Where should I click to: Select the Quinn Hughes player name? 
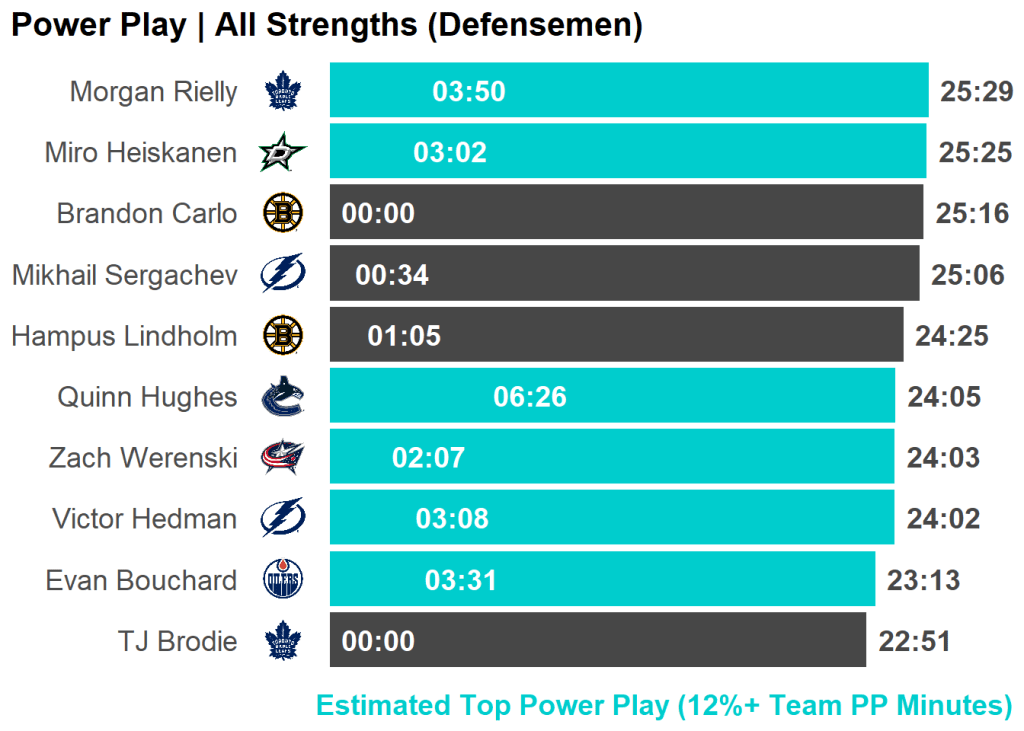click(x=147, y=397)
